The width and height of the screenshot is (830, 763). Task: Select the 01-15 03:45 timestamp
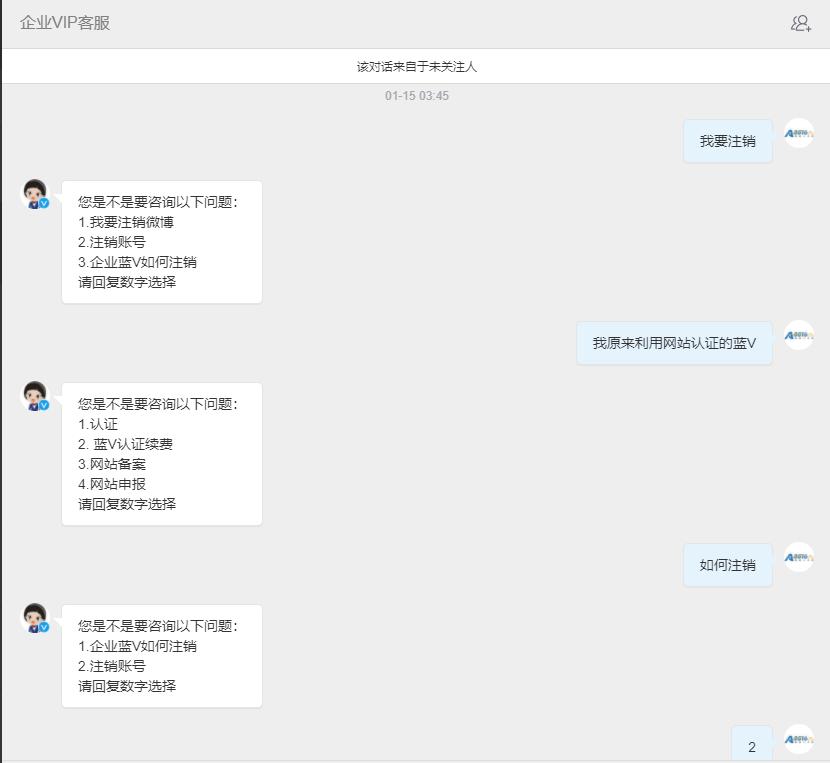pos(415,96)
